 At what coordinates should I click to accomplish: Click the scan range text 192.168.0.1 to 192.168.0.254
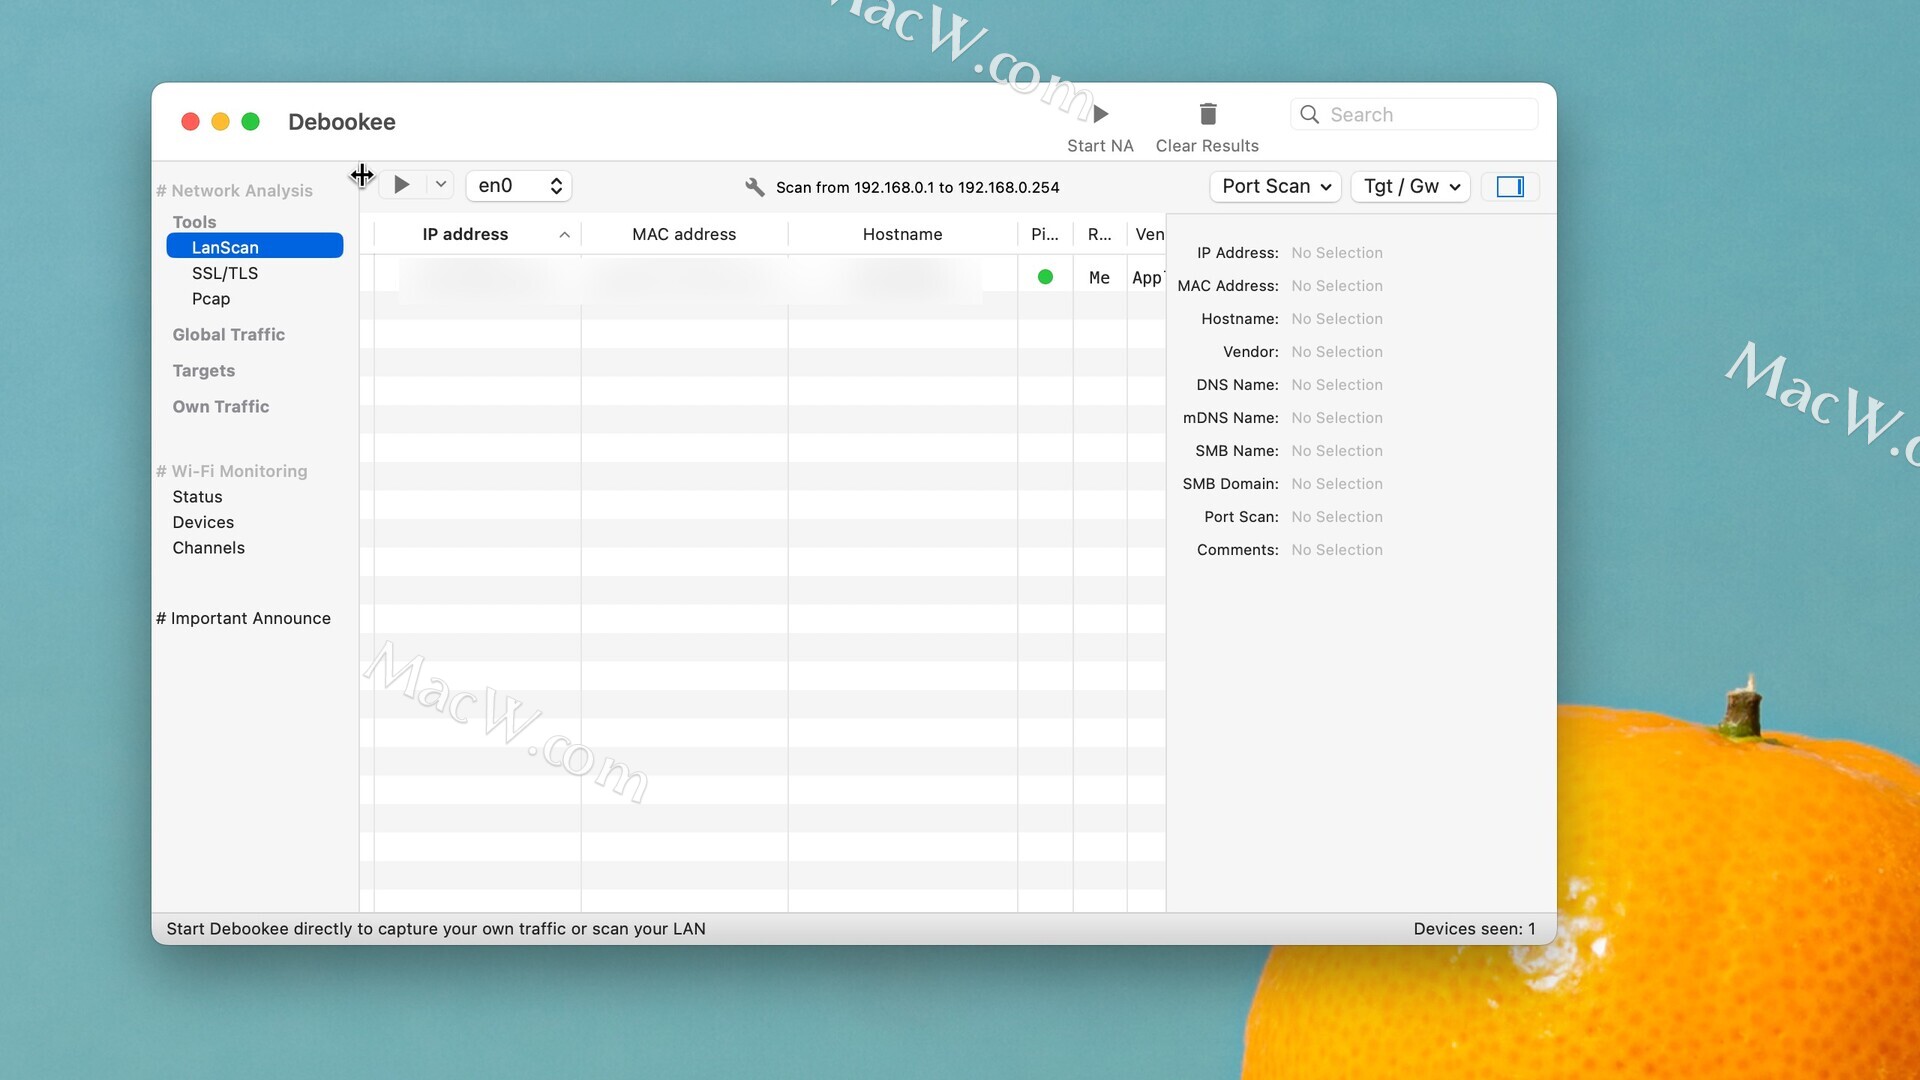[x=917, y=187]
